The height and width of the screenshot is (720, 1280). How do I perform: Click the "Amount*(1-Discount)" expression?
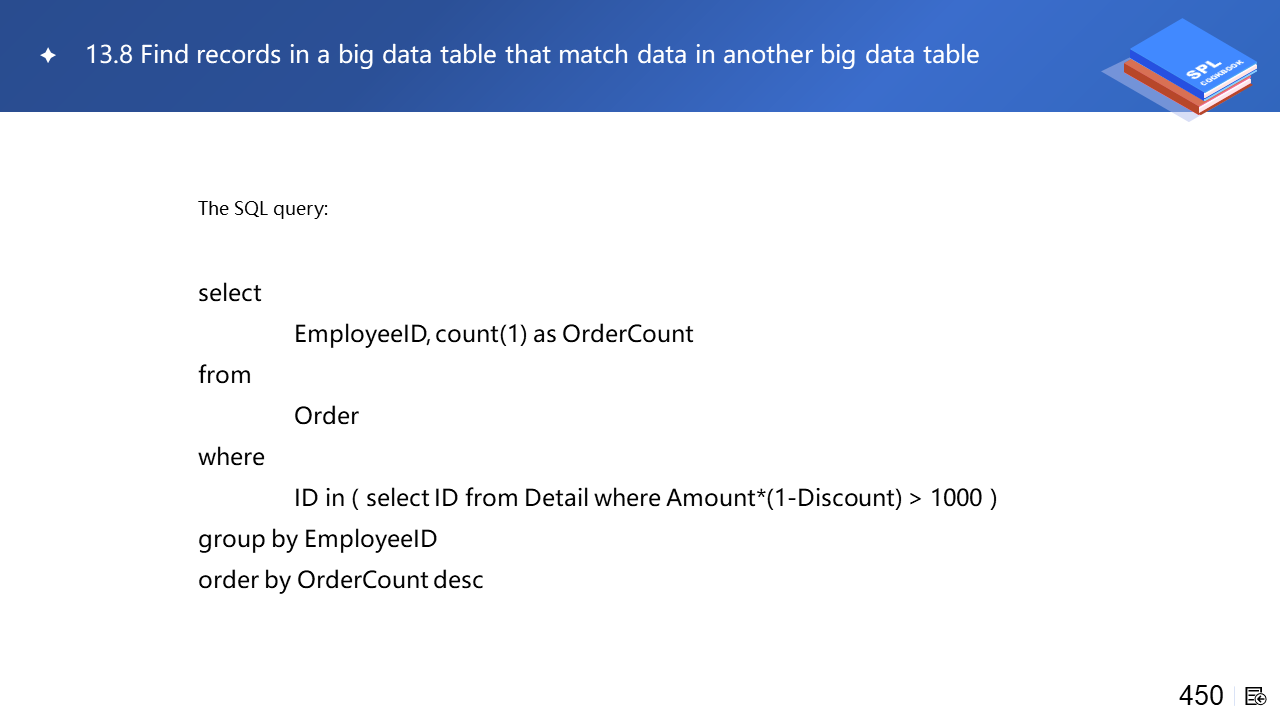[784, 498]
